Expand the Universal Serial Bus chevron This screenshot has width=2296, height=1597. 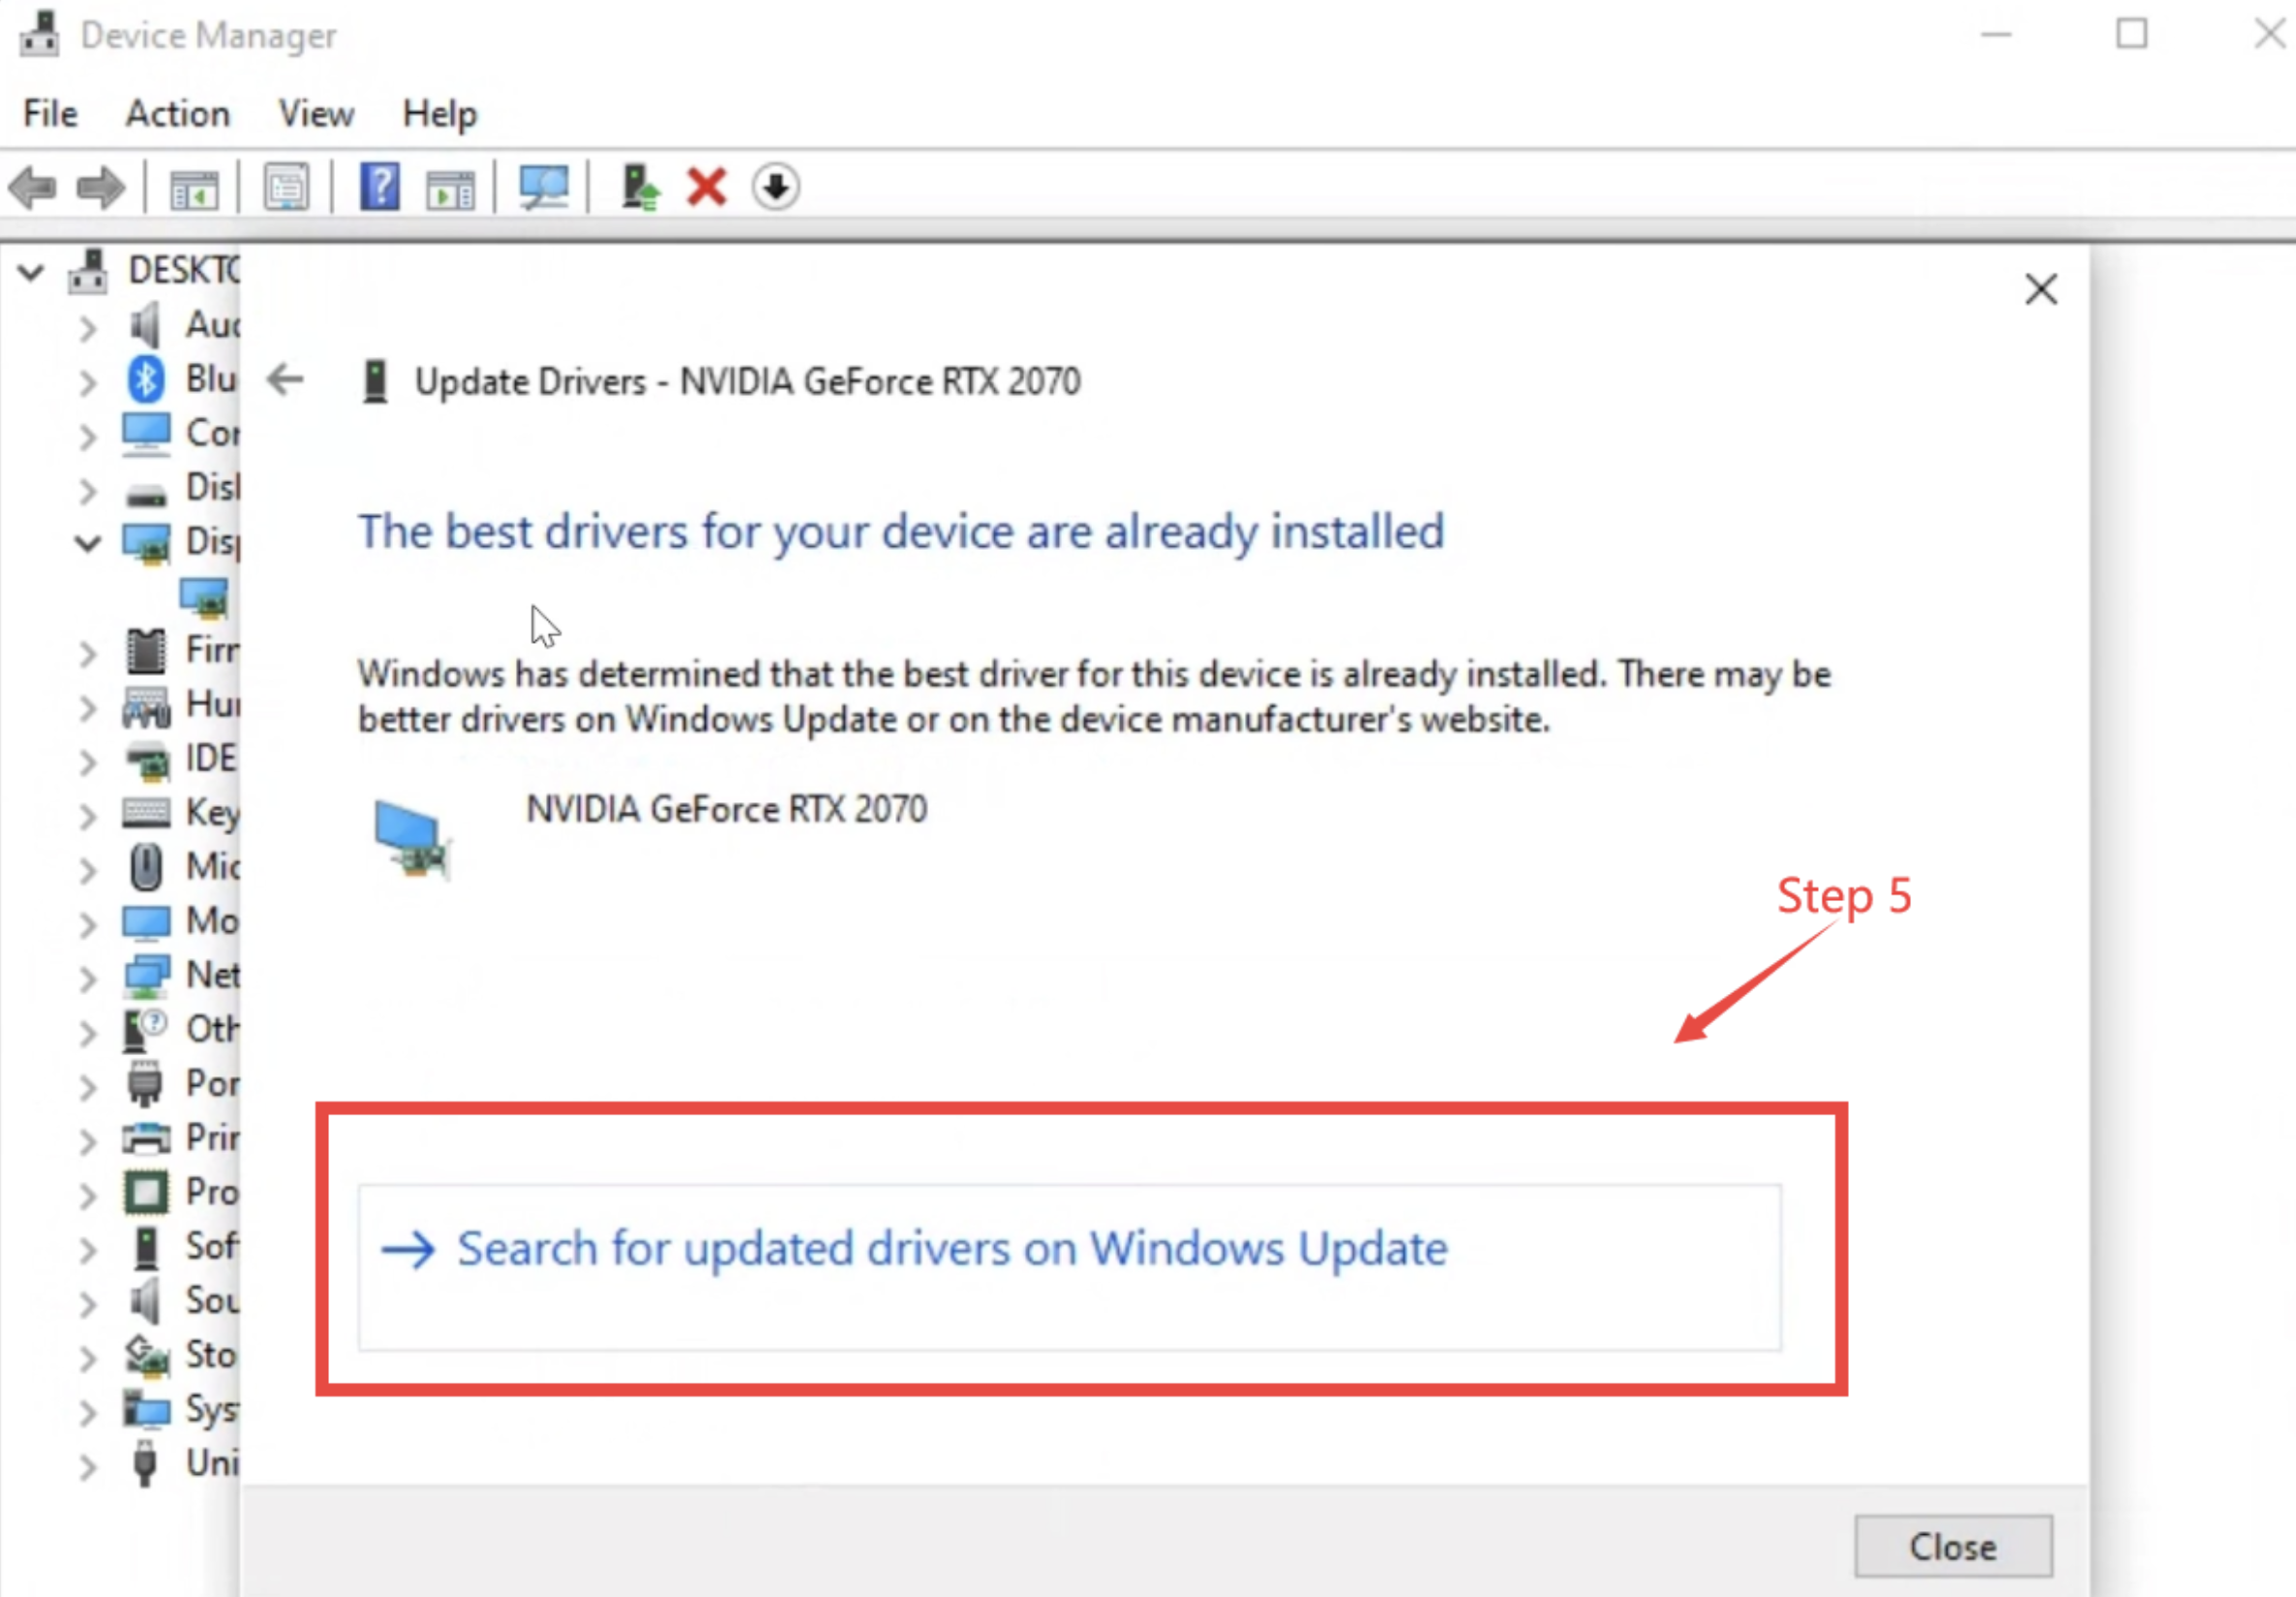coord(88,1466)
